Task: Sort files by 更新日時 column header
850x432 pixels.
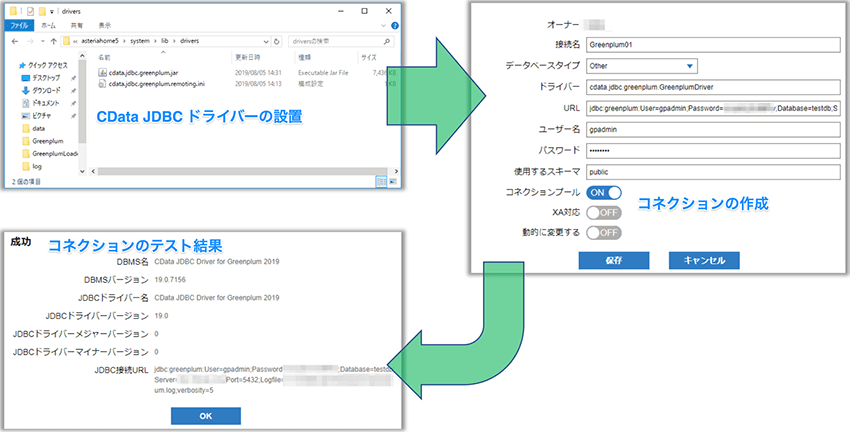Action: click(x=247, y=57)
